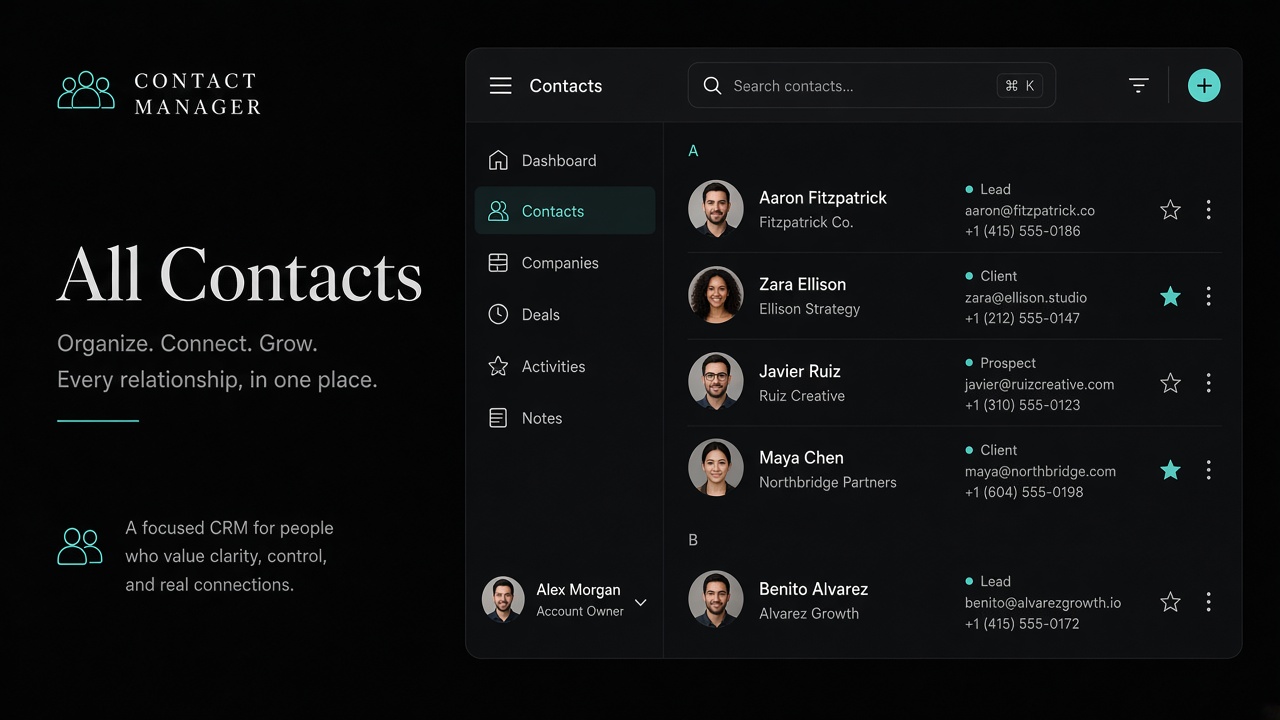1280x720 pixels.
Task: Click the Maya Chen contact name
Action: pyautogui.click(x=801, y=458)
